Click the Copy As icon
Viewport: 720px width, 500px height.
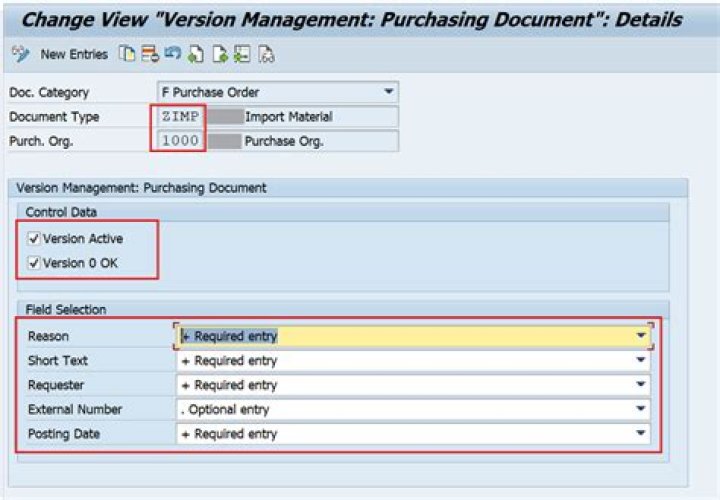tap(127, 54)
